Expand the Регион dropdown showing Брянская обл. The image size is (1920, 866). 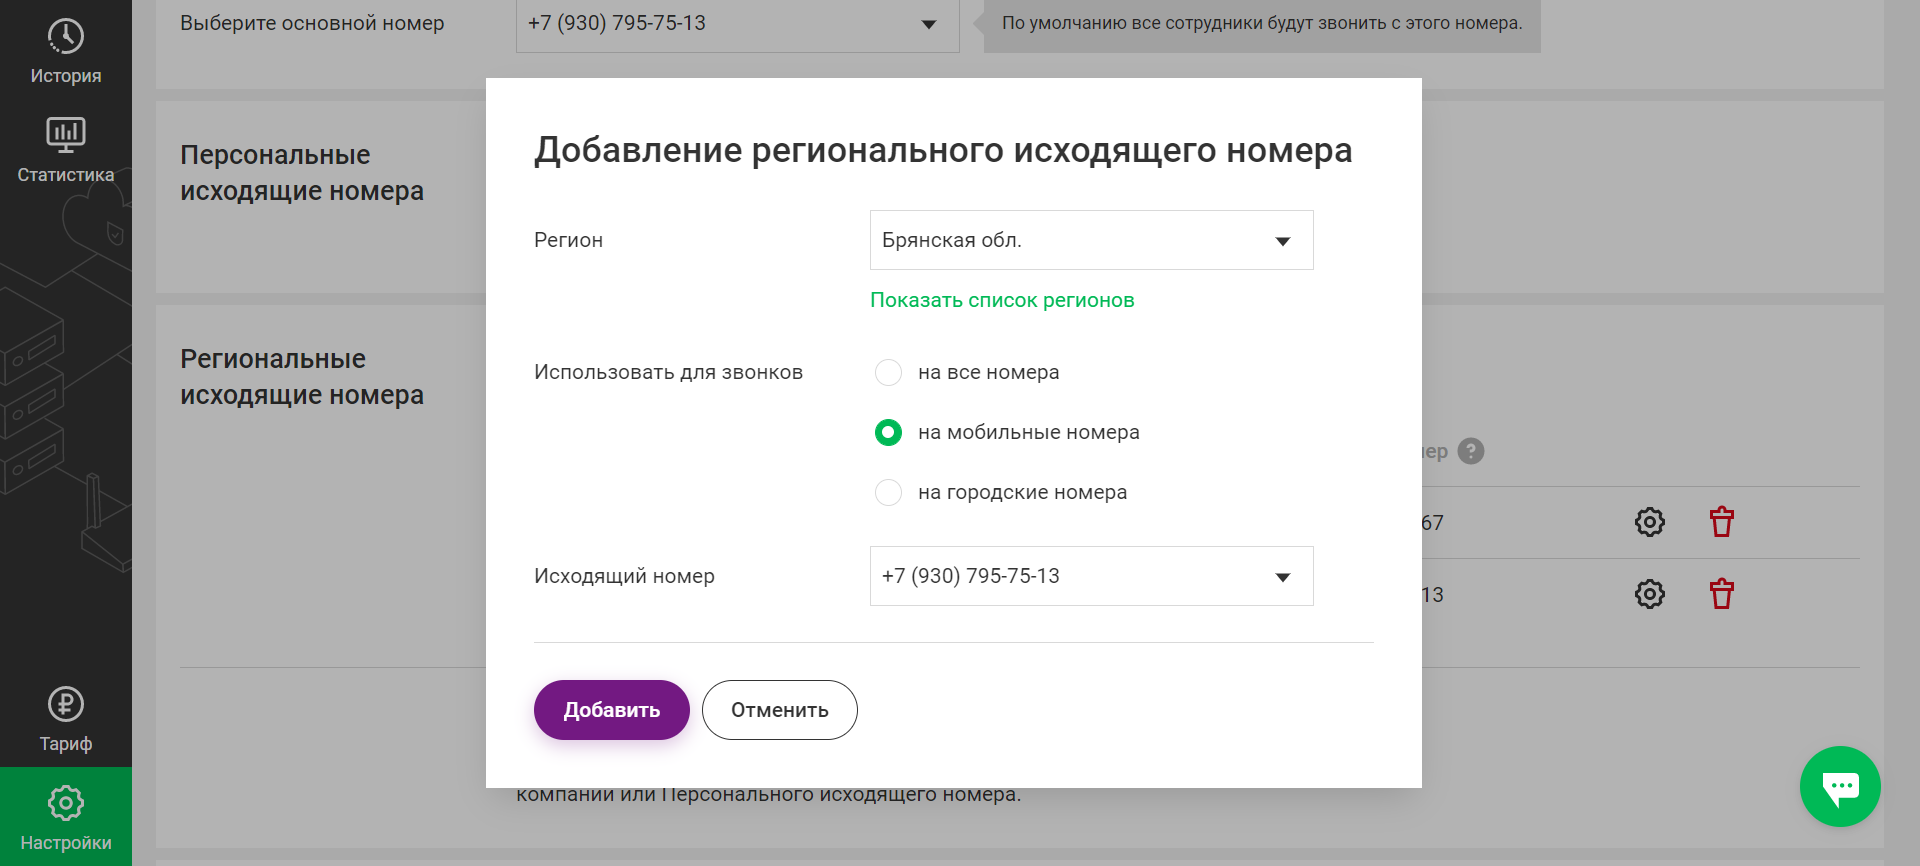coord(1091,240)
